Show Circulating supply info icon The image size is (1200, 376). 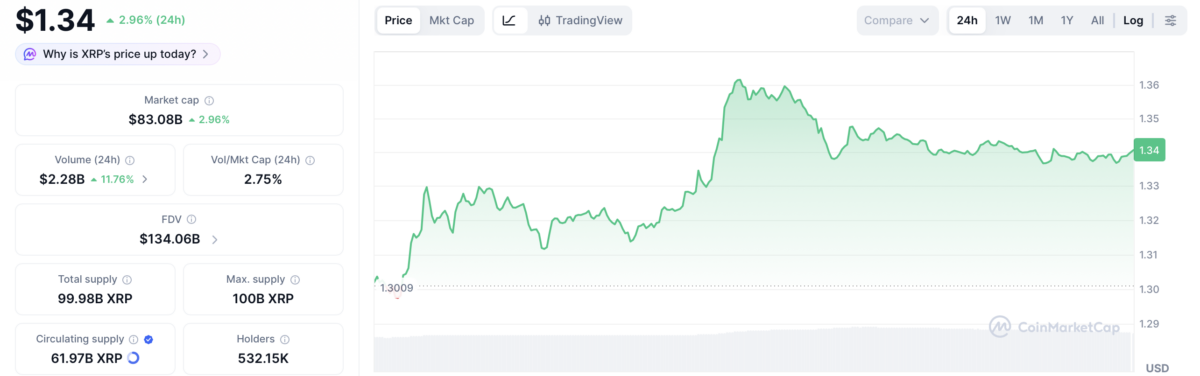pyautogui.click(x=134, y=339)
